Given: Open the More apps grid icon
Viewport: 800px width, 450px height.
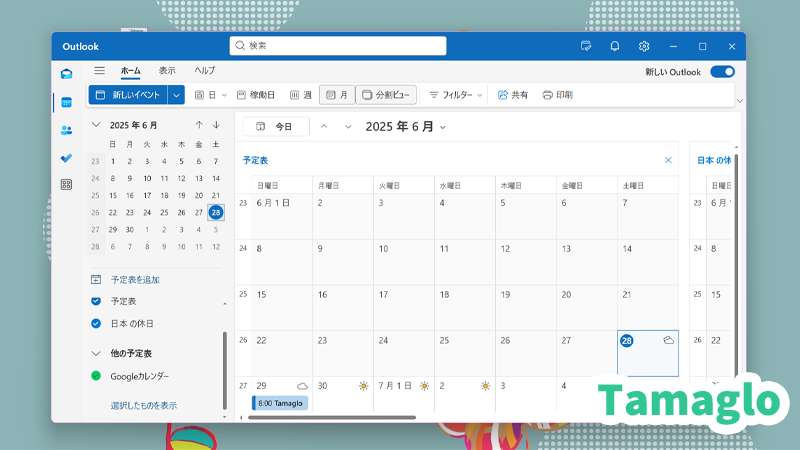Looking at the screenshot, I should pos(66,184).
